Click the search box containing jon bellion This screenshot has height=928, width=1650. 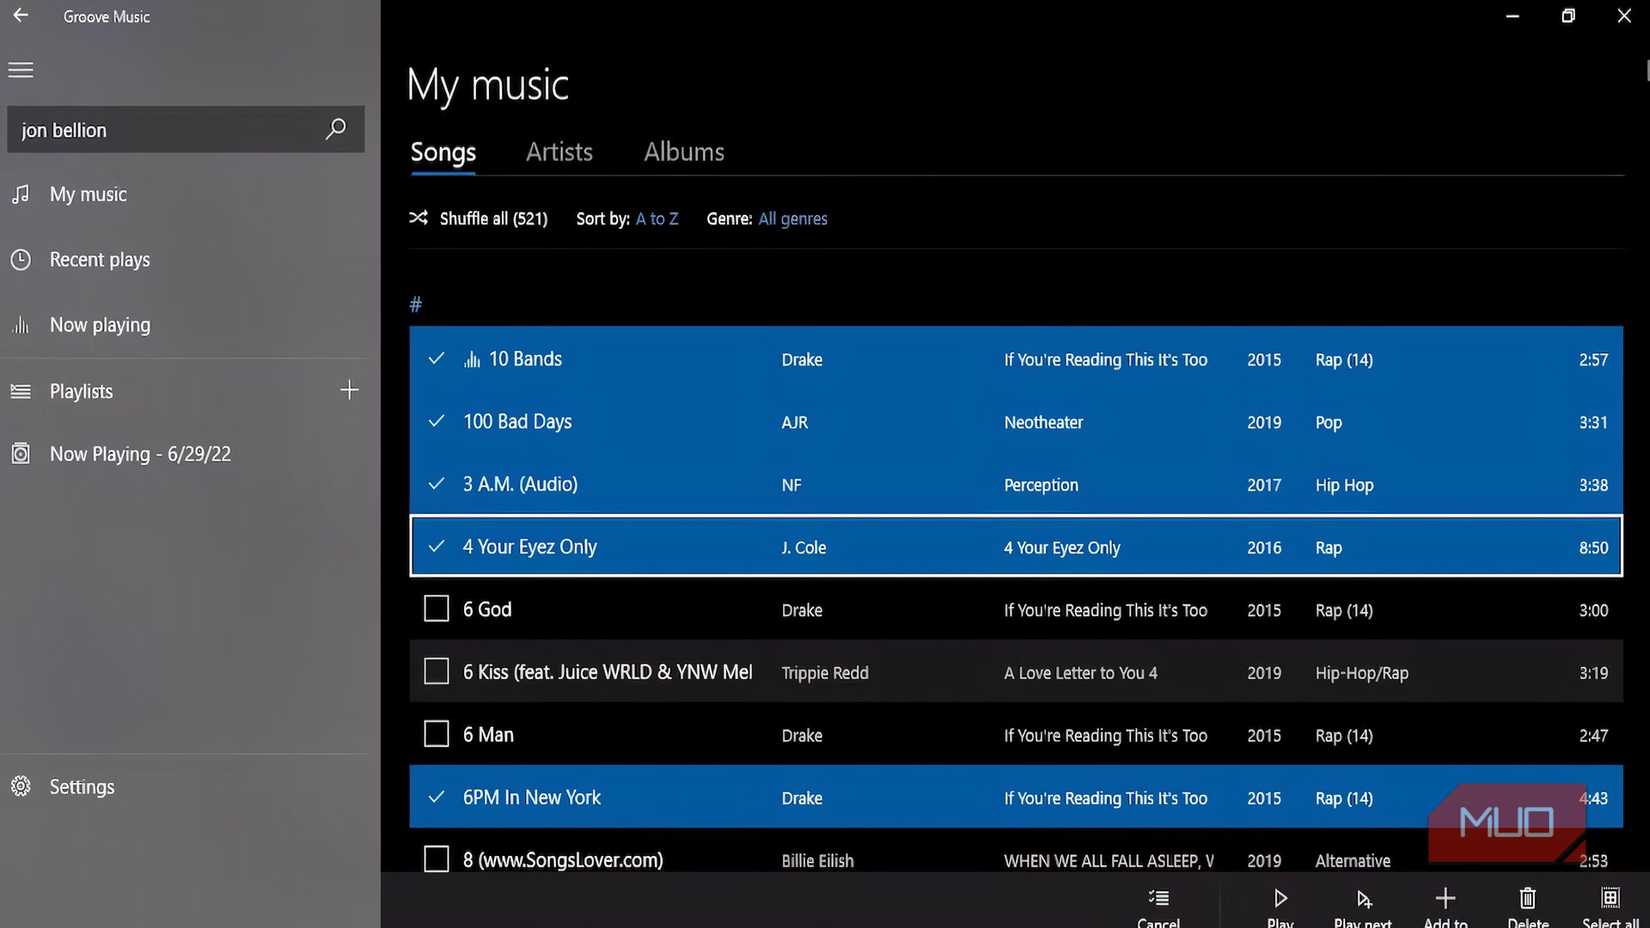[x=186, y=129]
